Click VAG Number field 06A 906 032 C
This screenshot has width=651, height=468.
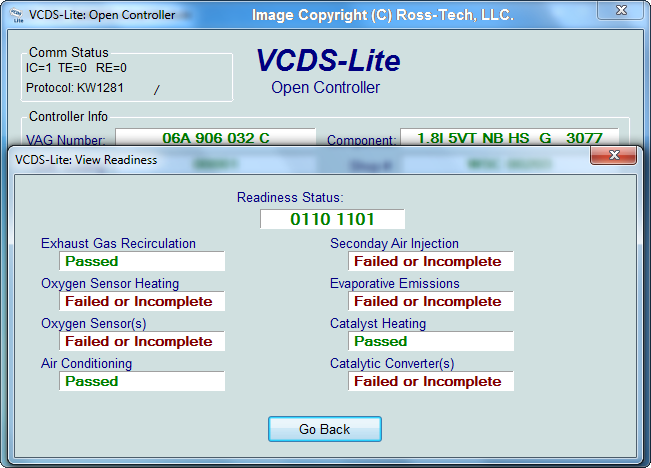(x=215, y=137)
